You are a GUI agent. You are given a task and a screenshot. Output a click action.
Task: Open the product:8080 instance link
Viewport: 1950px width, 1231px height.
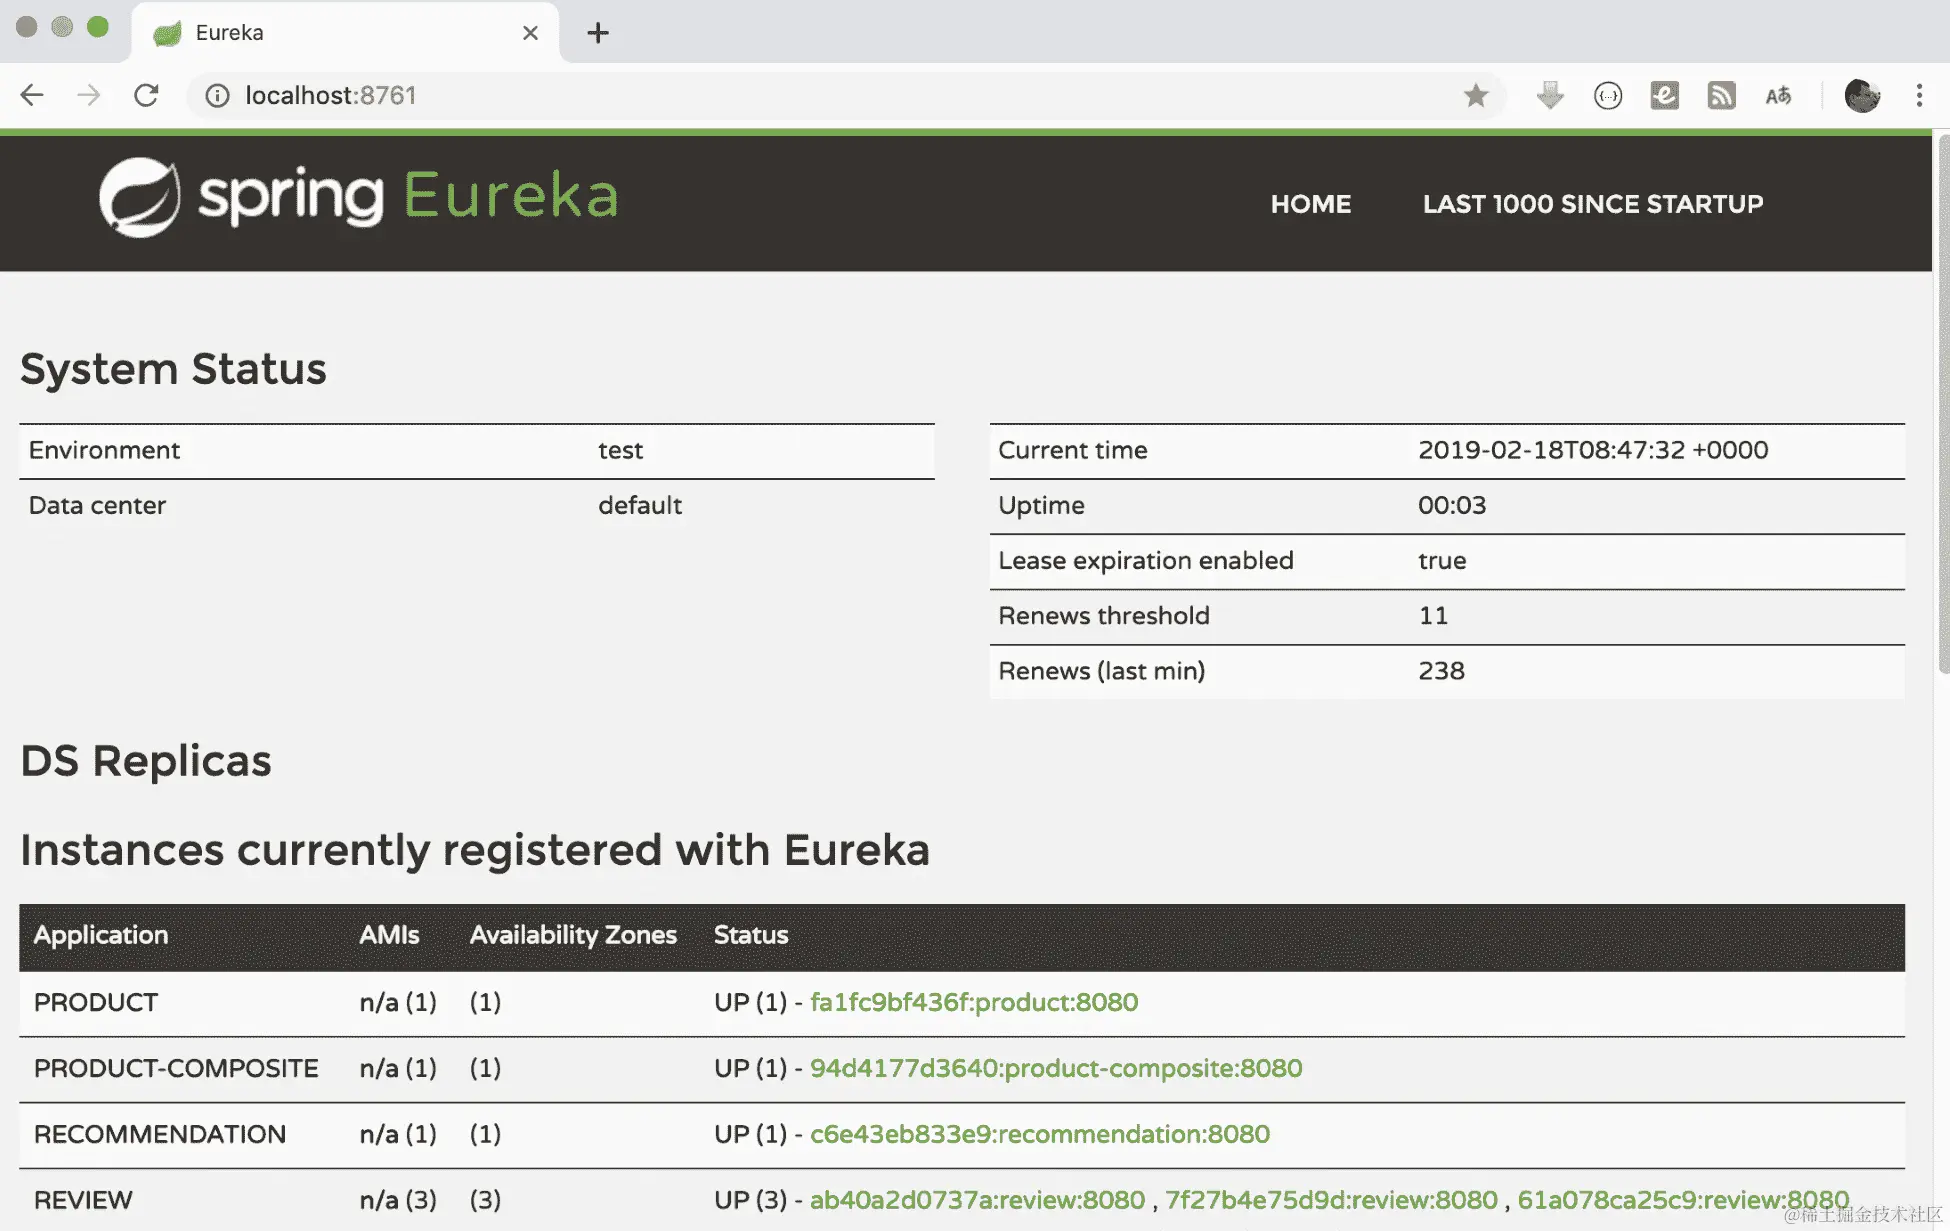[x=973, y=1002]
